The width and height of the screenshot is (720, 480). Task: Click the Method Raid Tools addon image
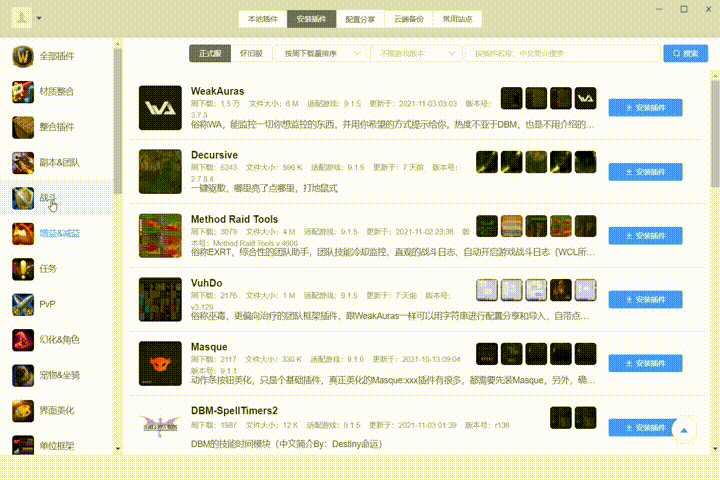[x=160, y=235]
